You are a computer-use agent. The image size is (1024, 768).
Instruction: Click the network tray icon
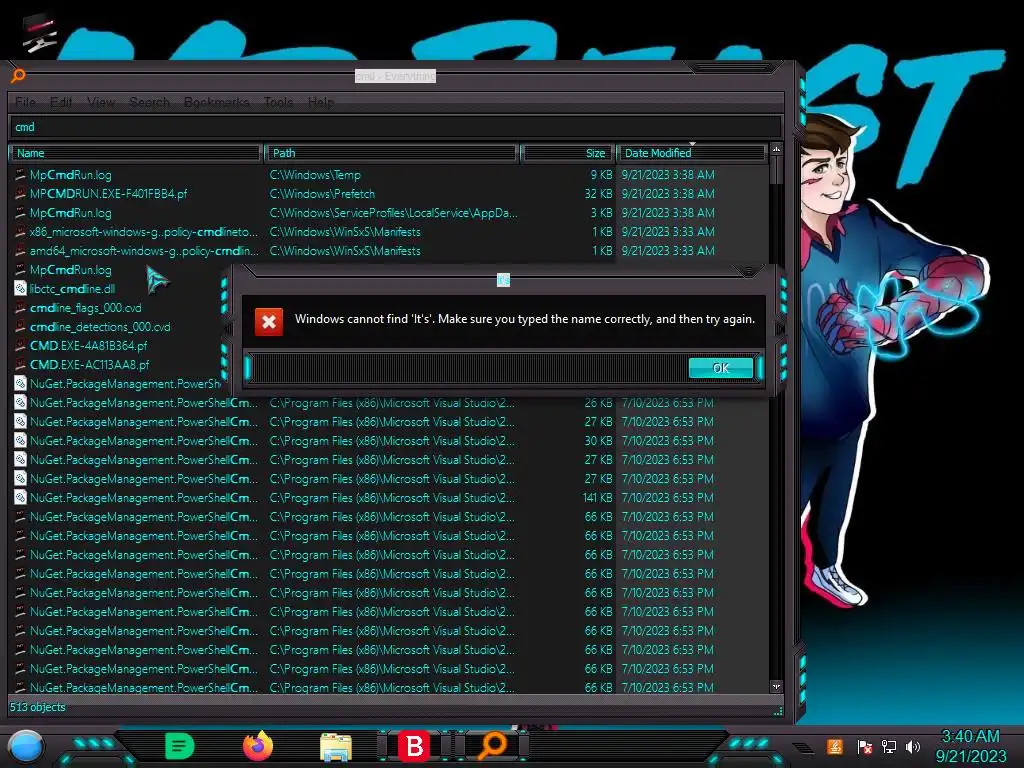tap(889, 746)
